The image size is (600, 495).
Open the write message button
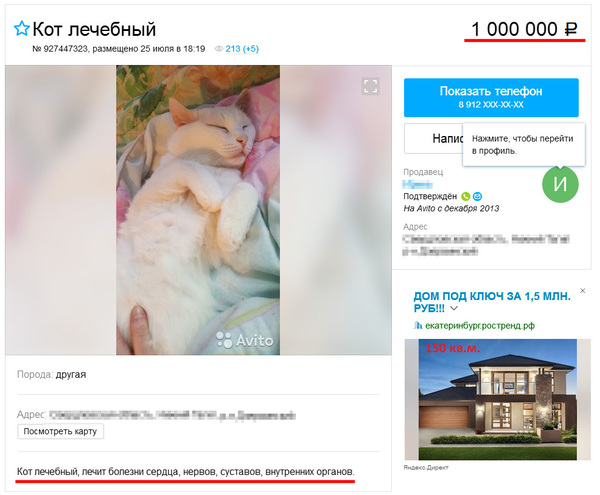pos(434,138)
